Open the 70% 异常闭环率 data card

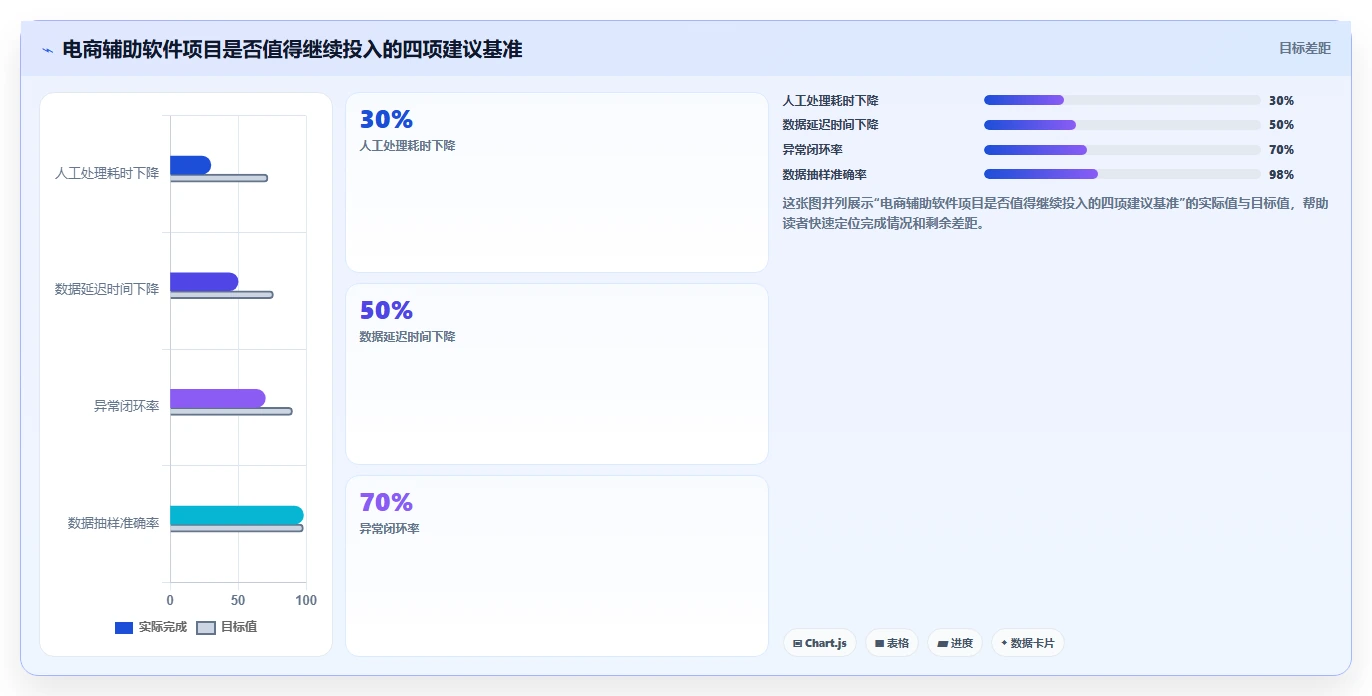point(557,566)
